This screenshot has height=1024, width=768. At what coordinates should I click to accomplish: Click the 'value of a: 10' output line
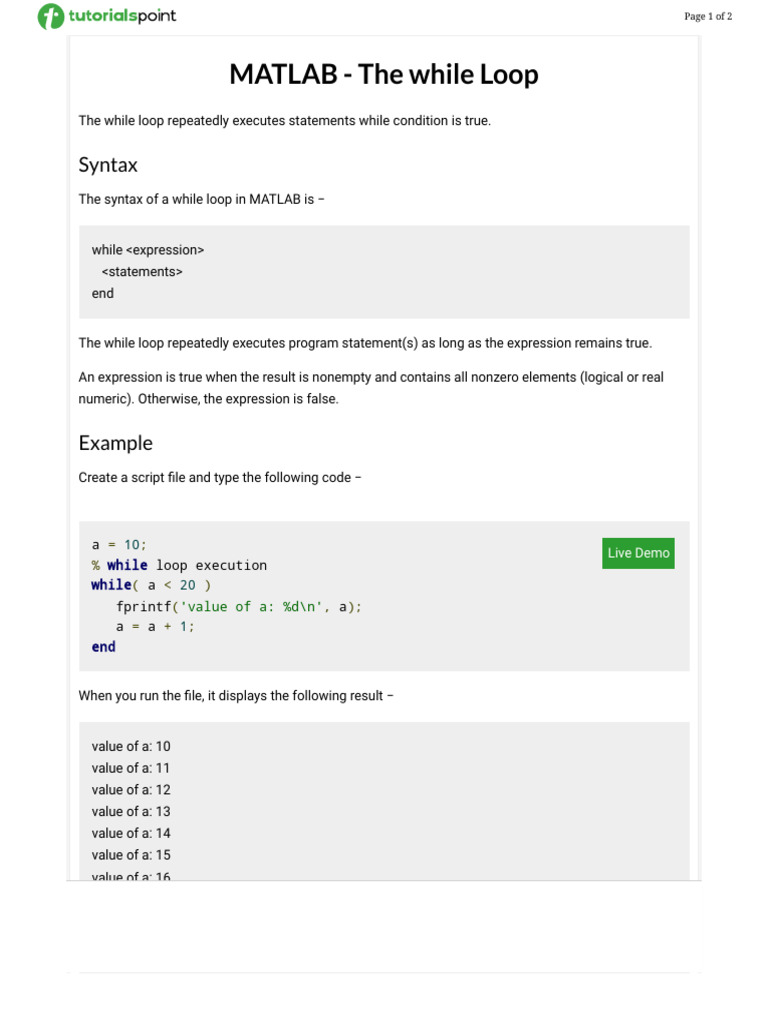click(131, 746)
